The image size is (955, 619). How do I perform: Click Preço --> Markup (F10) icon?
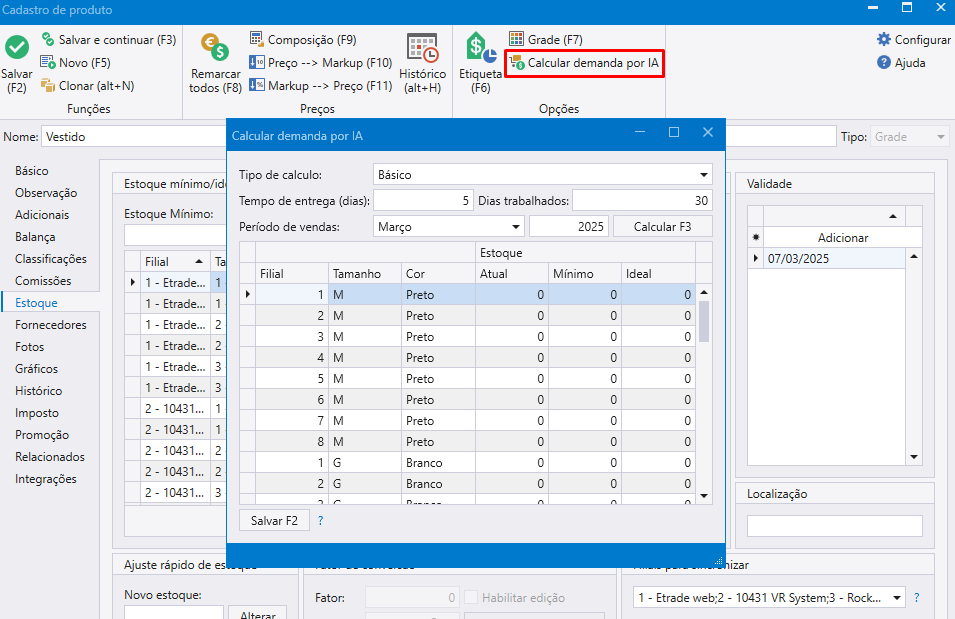256,63
